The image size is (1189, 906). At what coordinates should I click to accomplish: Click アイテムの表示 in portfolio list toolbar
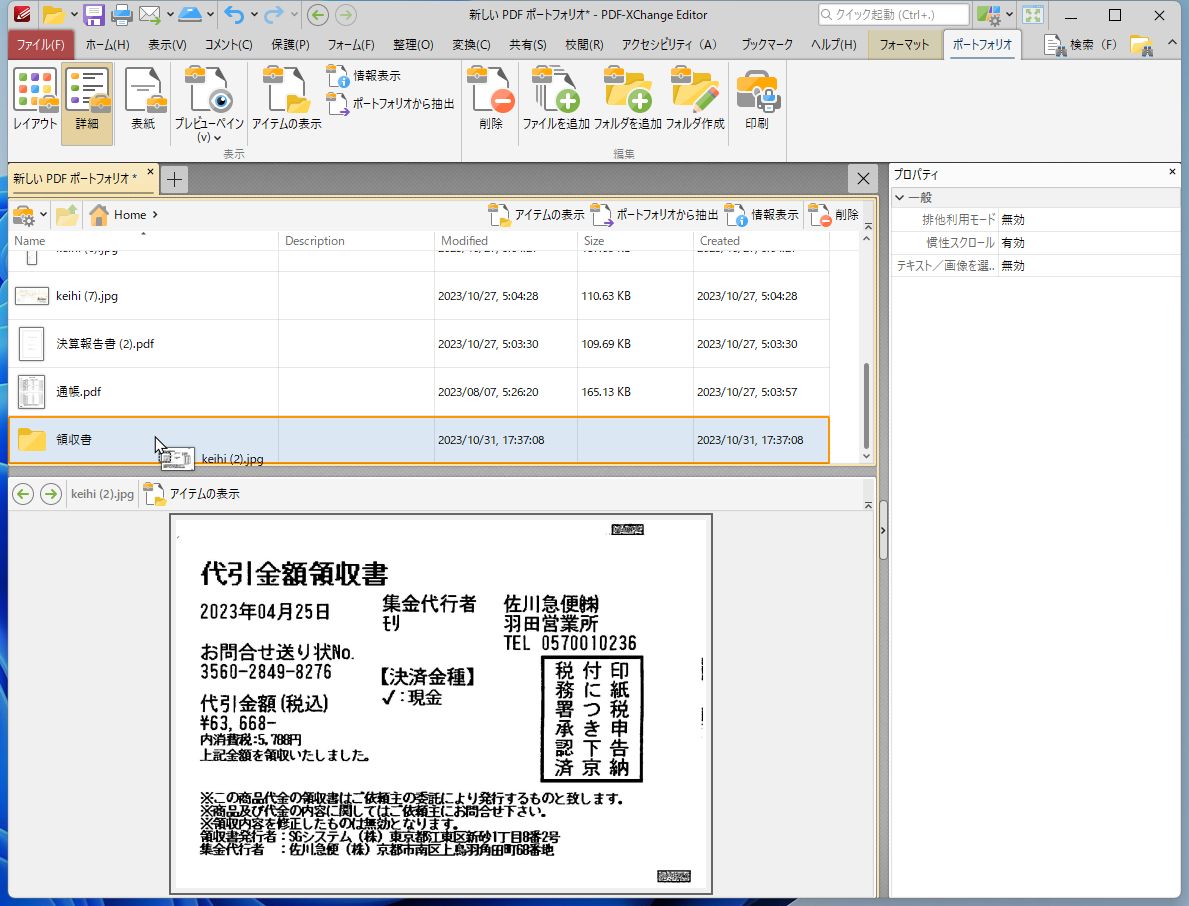[x=536, y=215]
